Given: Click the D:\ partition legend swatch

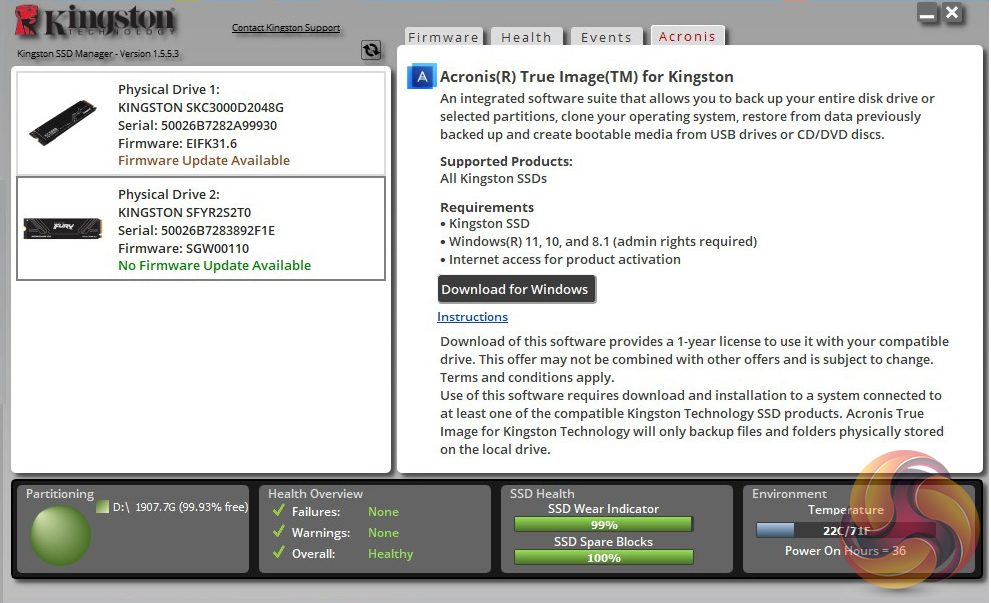Looking at the screenshot, I should [x=102, y=507].
